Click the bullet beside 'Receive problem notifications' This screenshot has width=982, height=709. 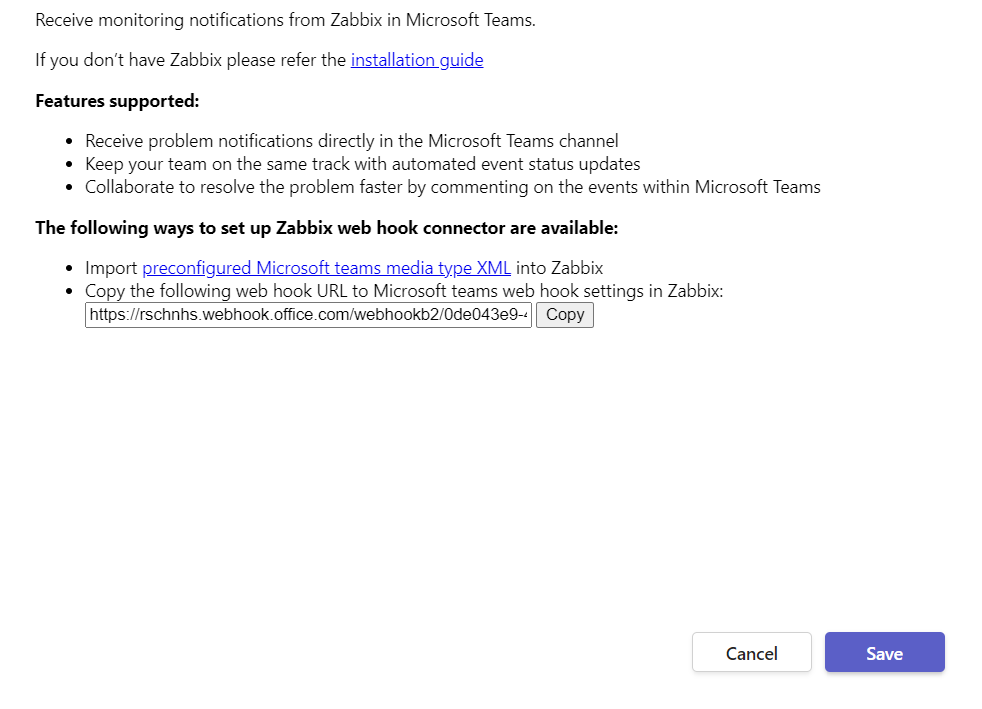coord(69,142)
